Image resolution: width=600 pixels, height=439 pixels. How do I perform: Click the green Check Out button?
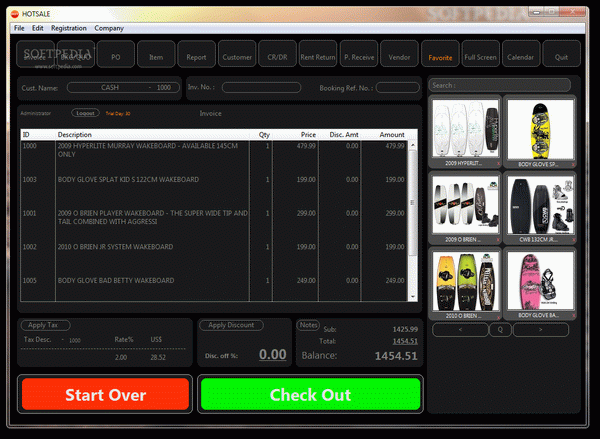[310, 394]
